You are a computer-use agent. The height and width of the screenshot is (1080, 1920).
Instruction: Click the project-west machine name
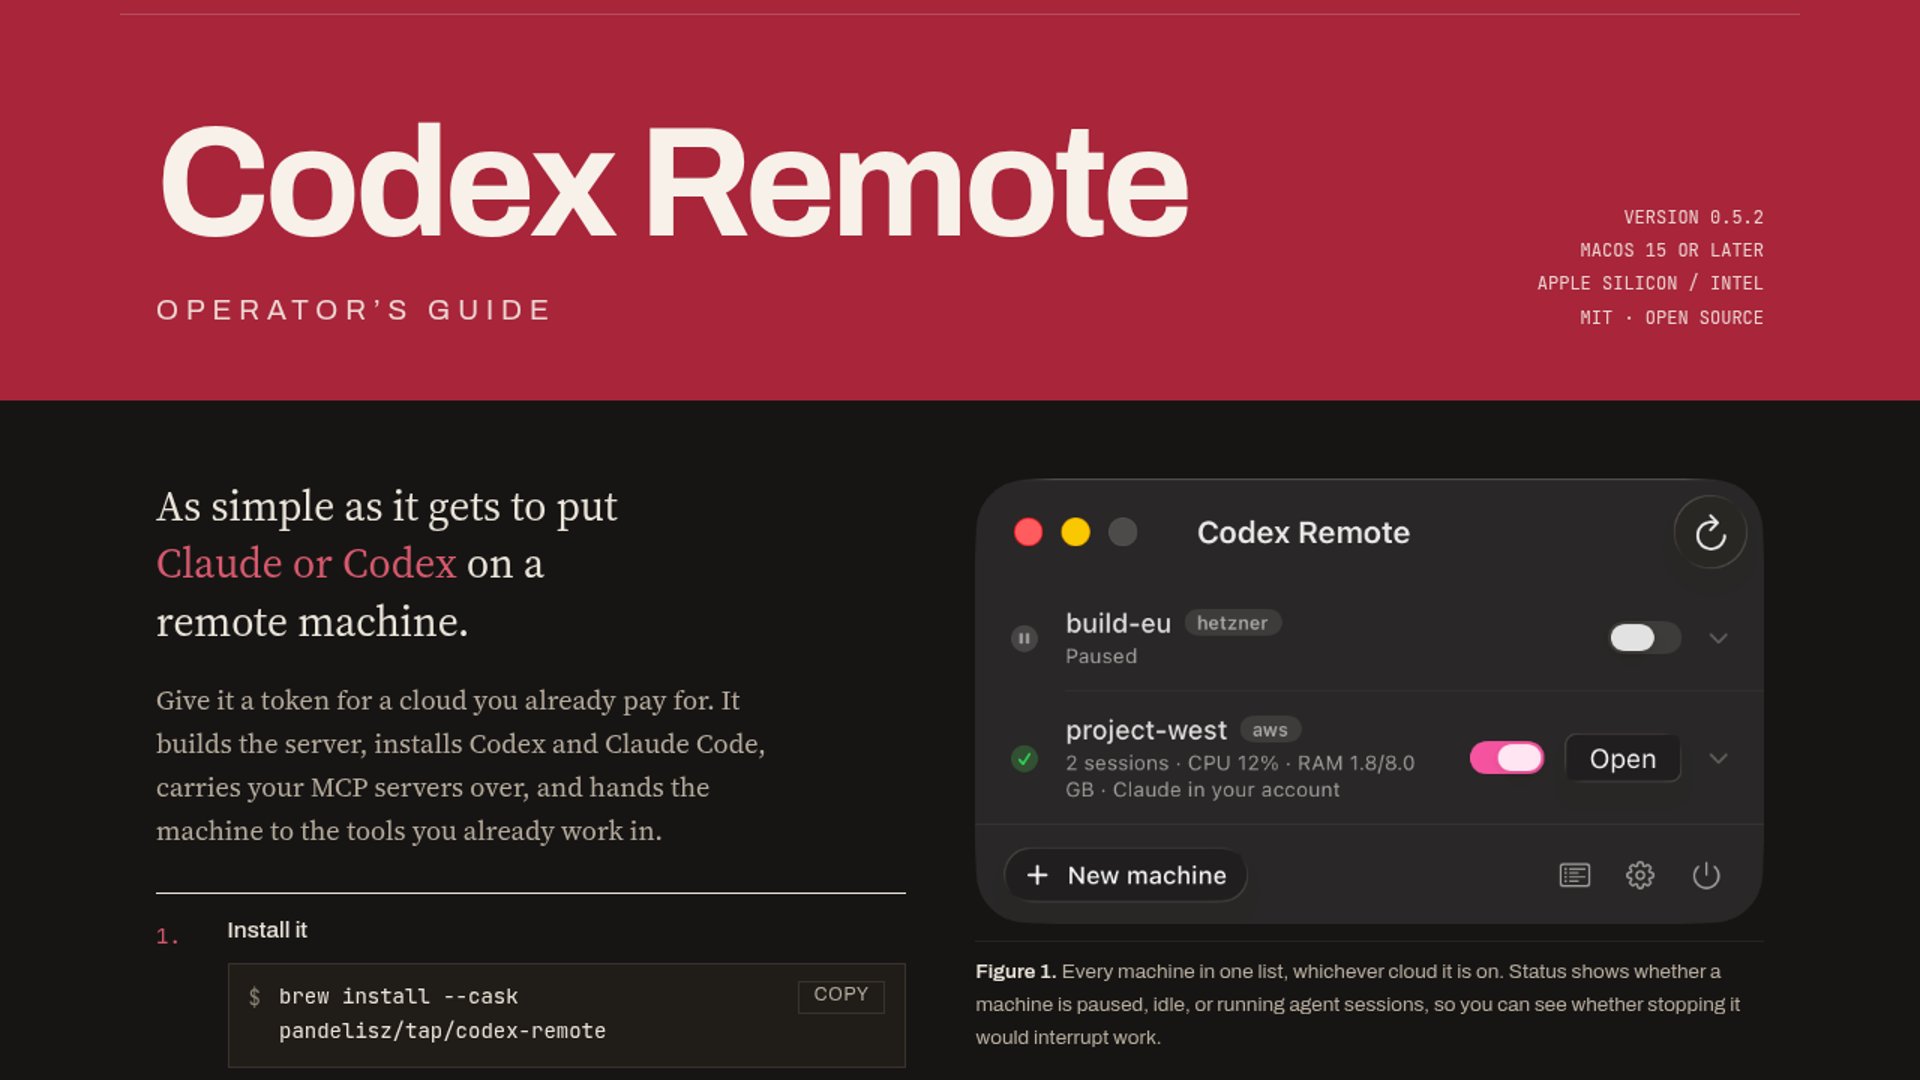pyautogui.click(x=1146, y=730)
